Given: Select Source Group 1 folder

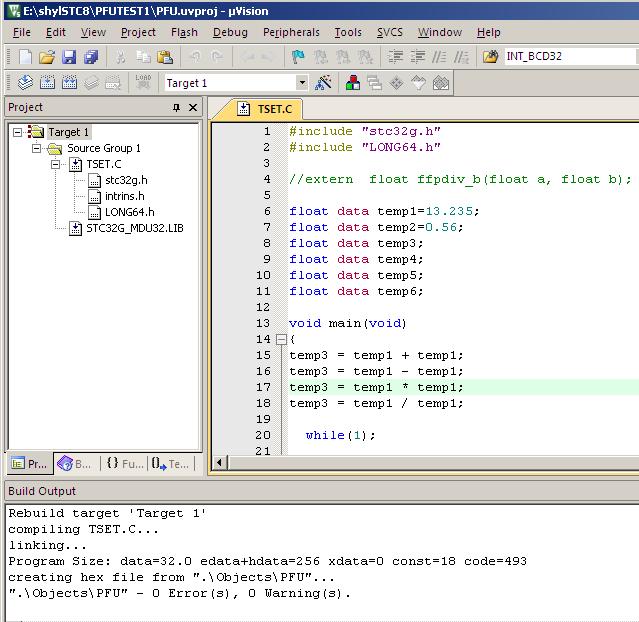Looking at the screenshot, I should pyautogui.click(x=104, y=148).
